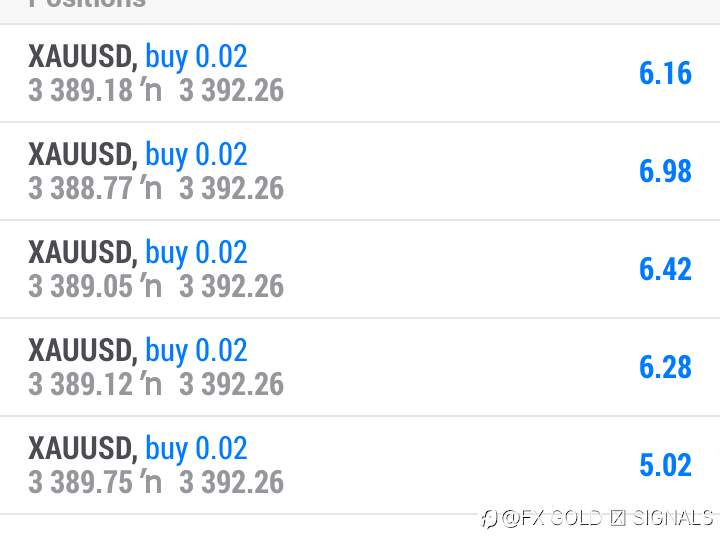Image resolution: width=720 pixels, height=552 pixels.
Task: Select the open price 3 389.12
Action: [x=81, y=384]
